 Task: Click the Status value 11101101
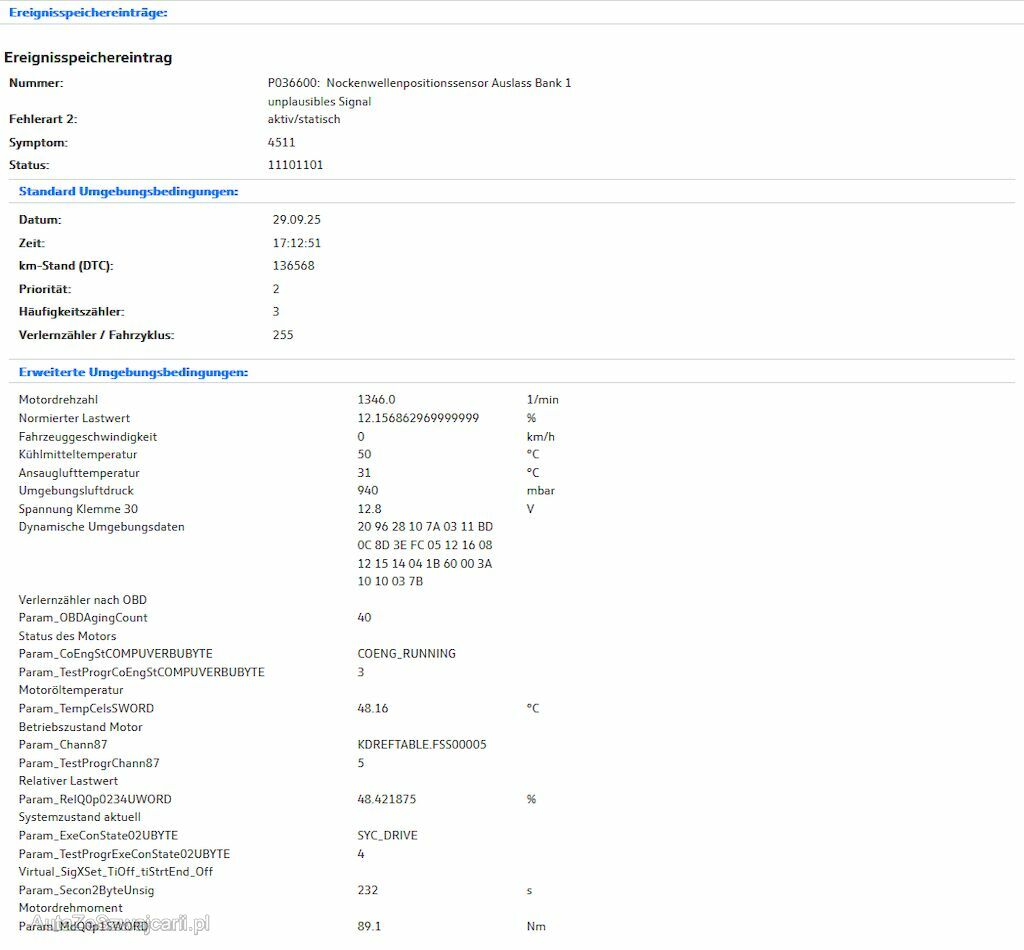[x=295, y=165]
